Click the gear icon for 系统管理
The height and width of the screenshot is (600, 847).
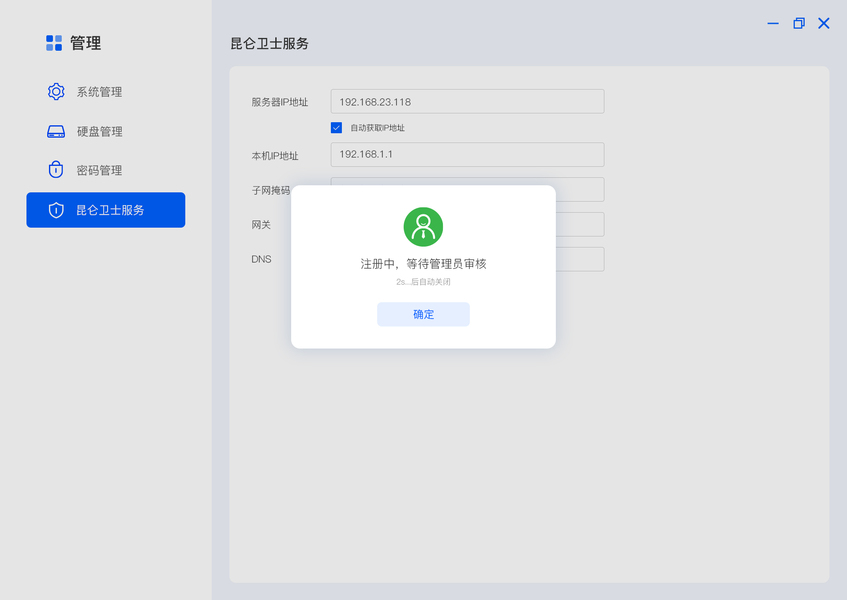pyautogui.click(x=56, y=92)
